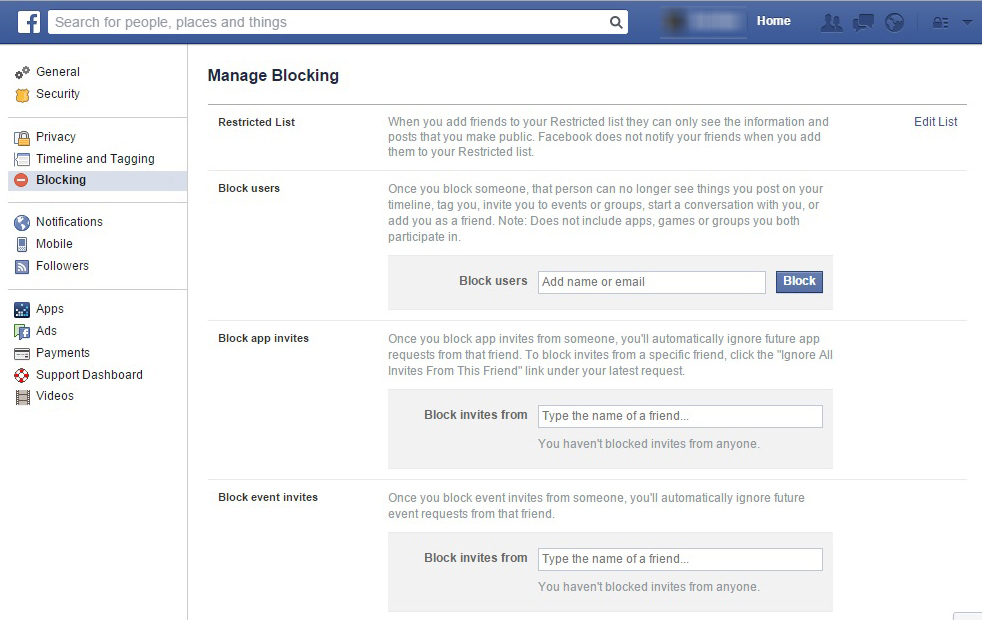Open the messages icon in top bar
This screenshot has height=620, width=982.
tap(862, 21)
